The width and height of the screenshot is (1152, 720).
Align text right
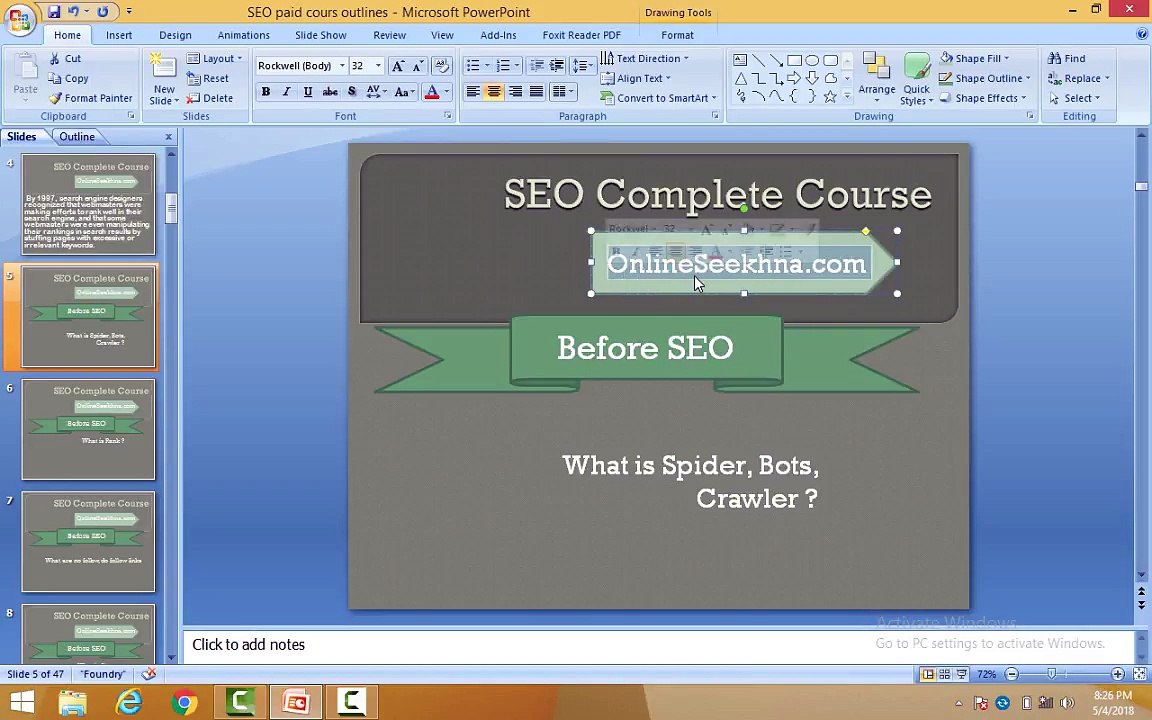coord(515,91)
